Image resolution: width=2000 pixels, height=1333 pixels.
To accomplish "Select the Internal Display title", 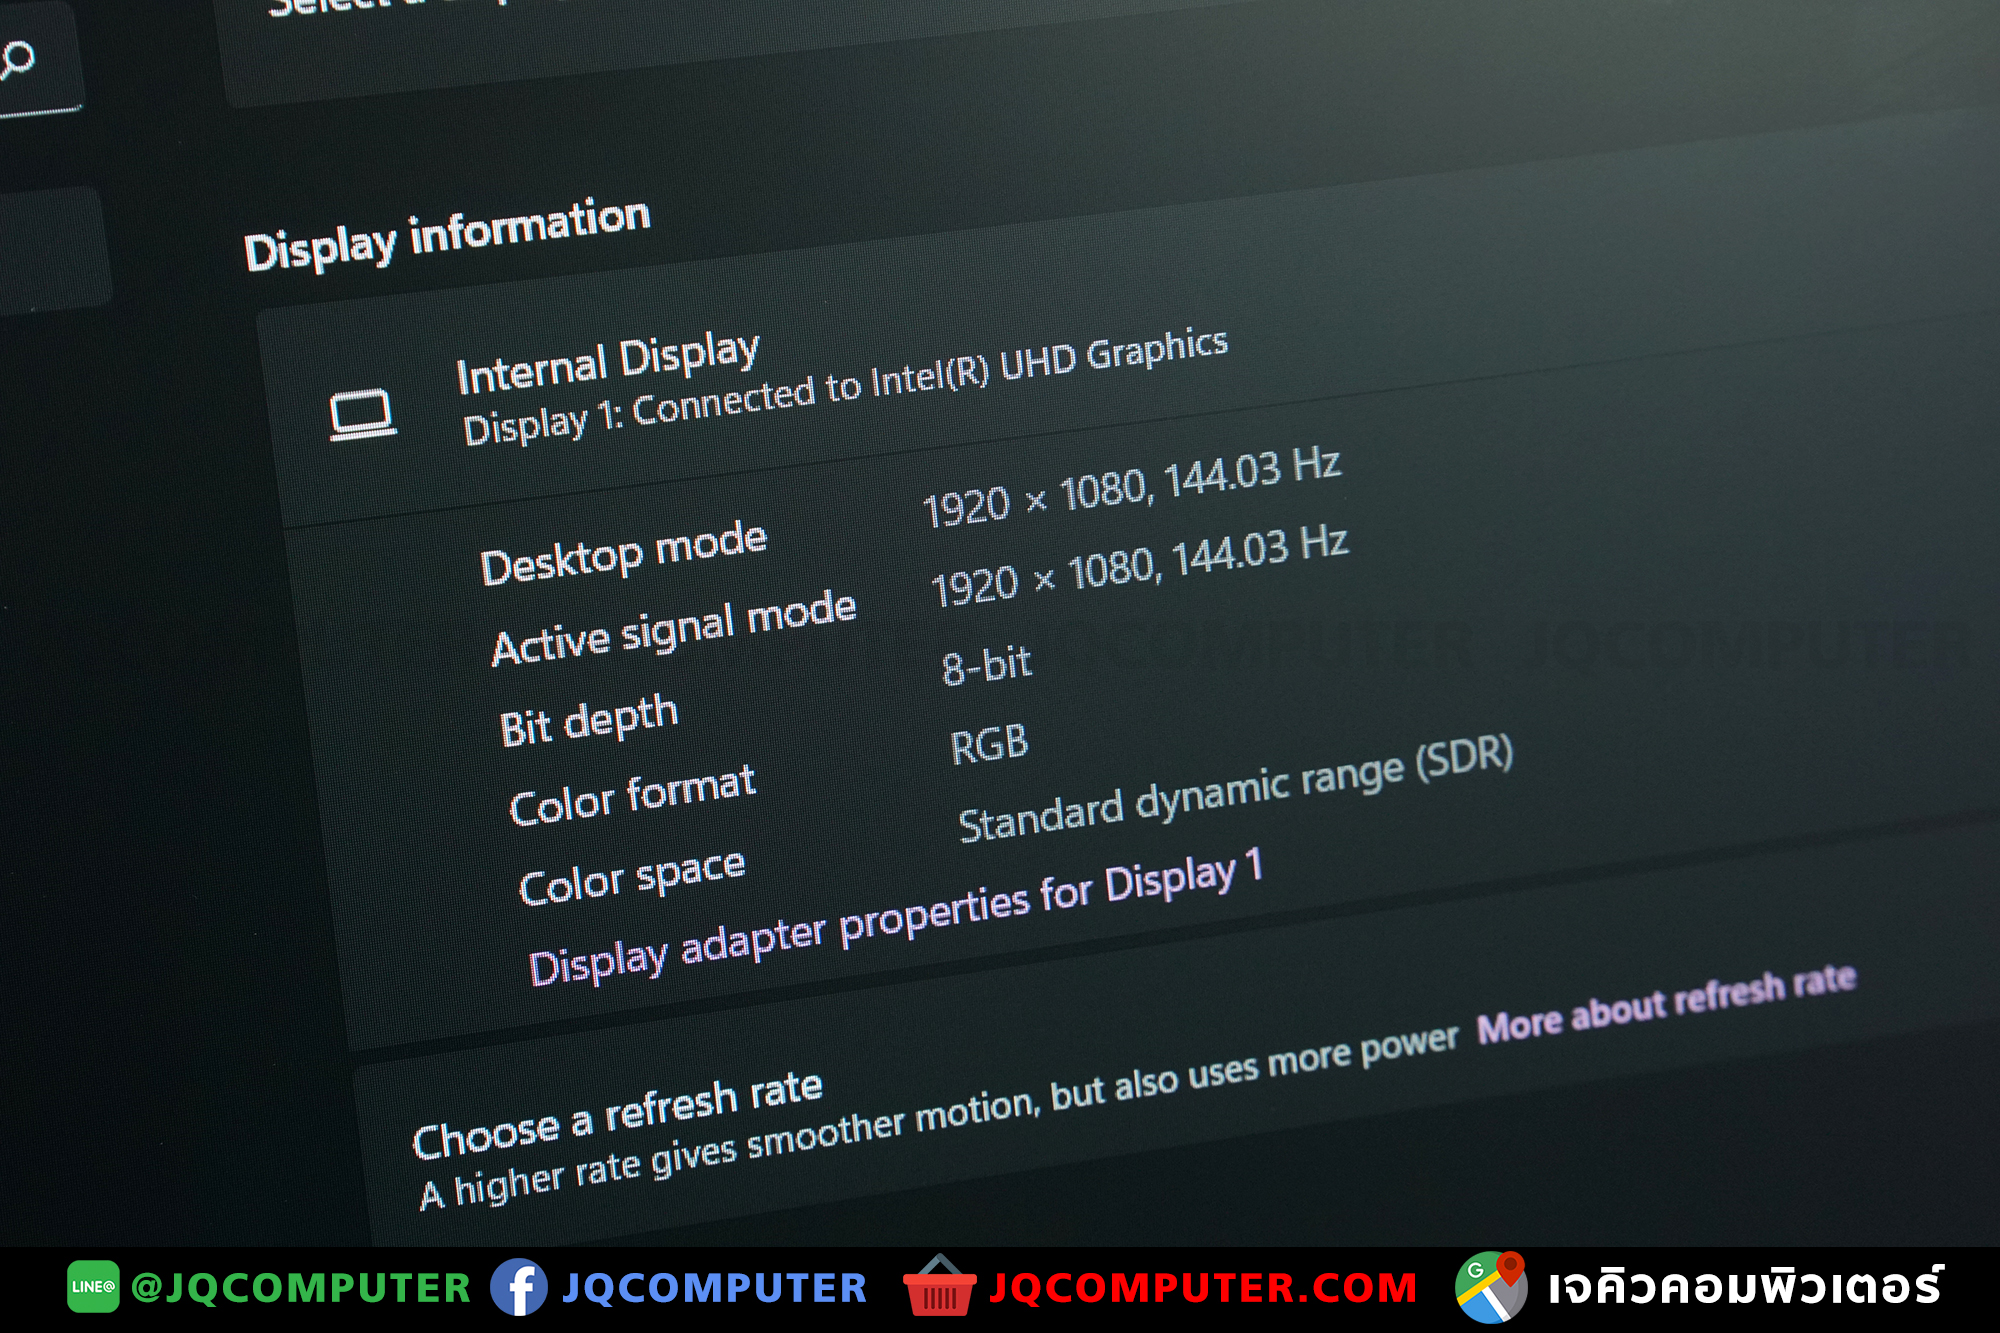I will [x=608, y=364].
